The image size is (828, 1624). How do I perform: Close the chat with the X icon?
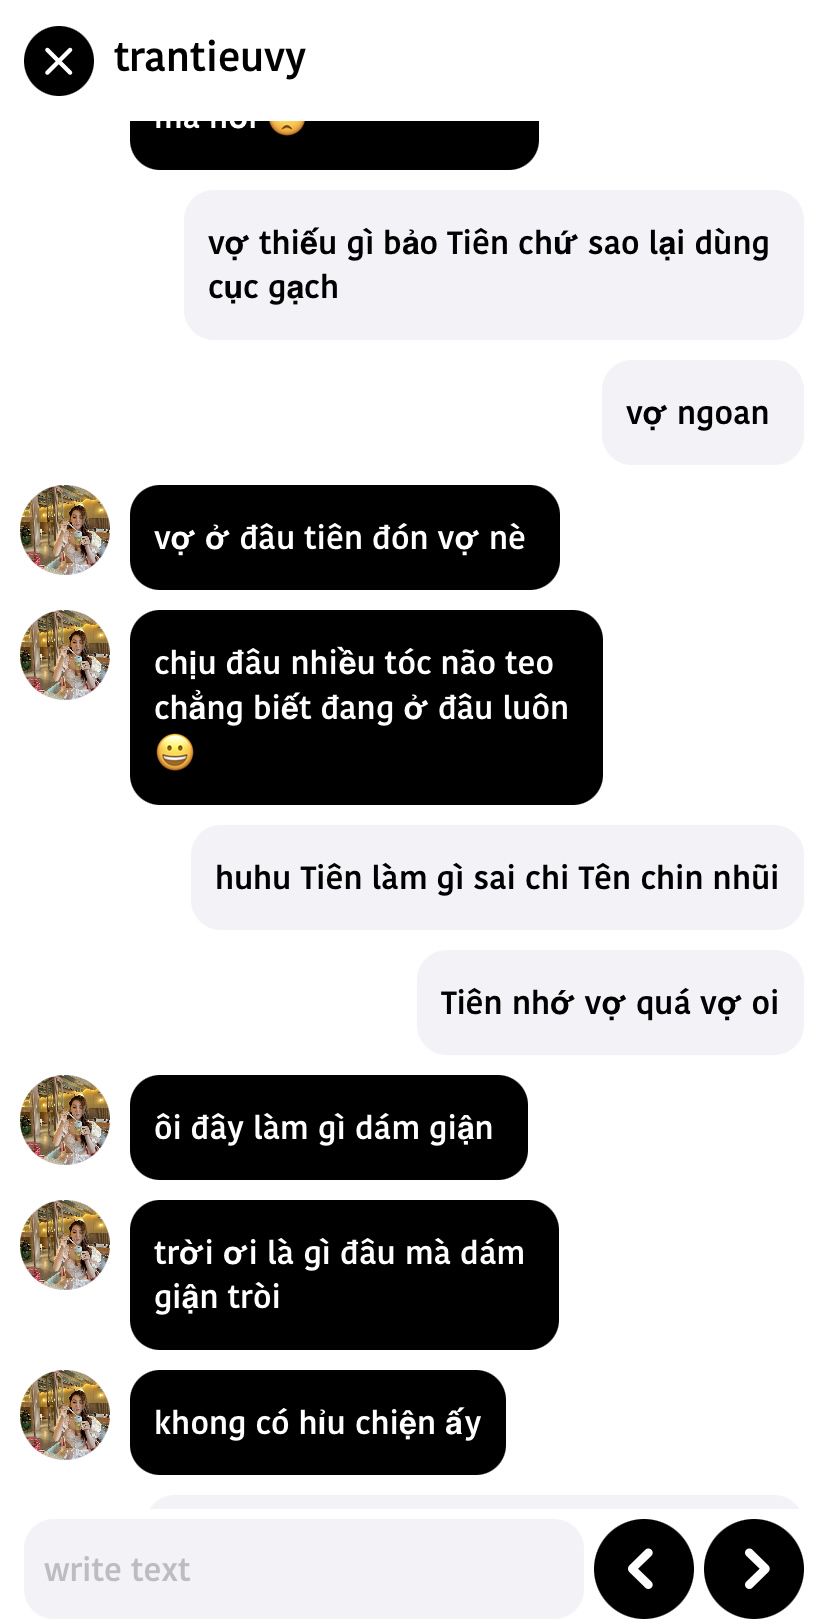click(59, 61)
